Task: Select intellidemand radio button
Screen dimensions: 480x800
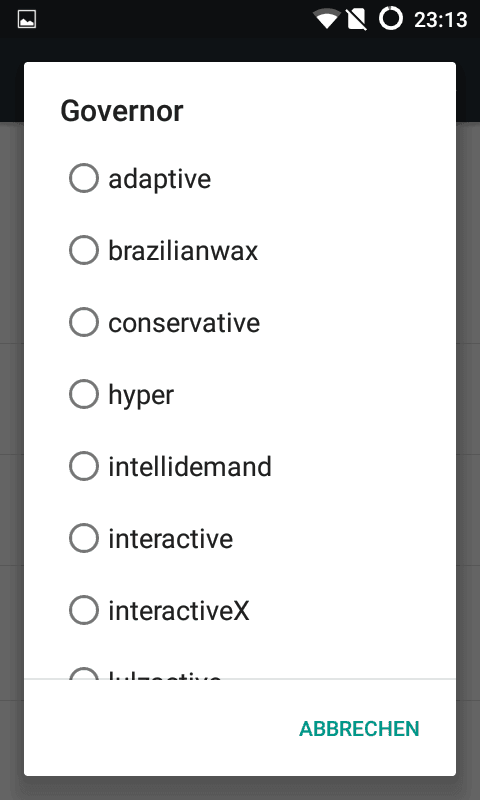Action: pos(84,466)
